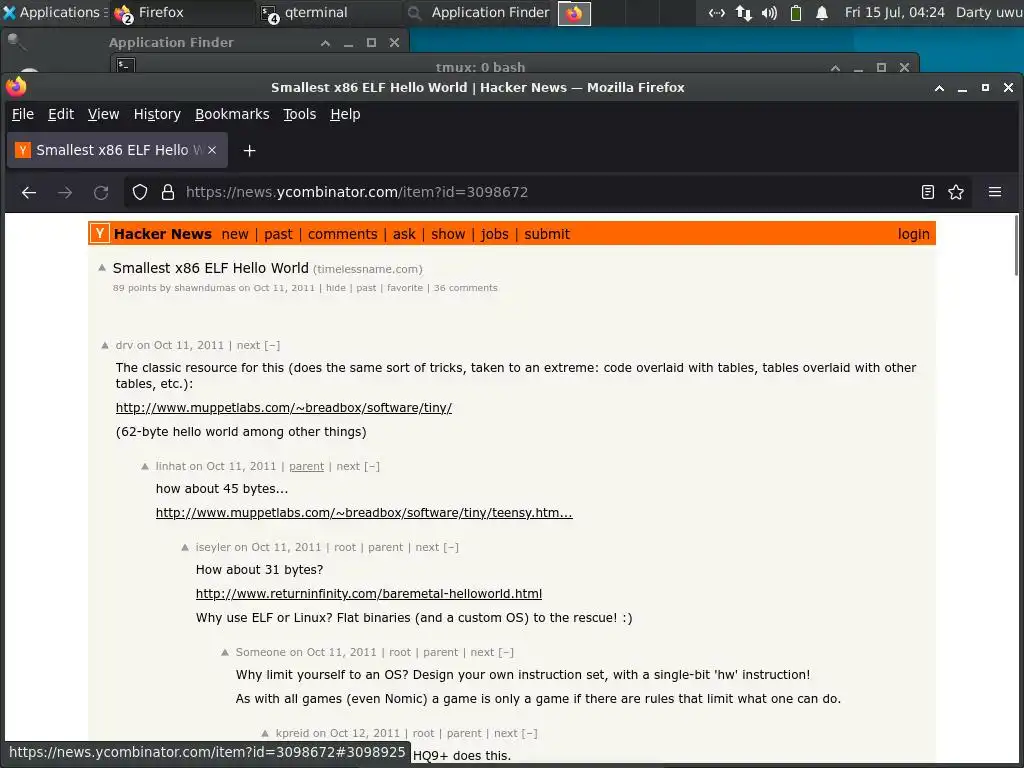Open the File menu
1024x768 pixels.
pos(23,114)
